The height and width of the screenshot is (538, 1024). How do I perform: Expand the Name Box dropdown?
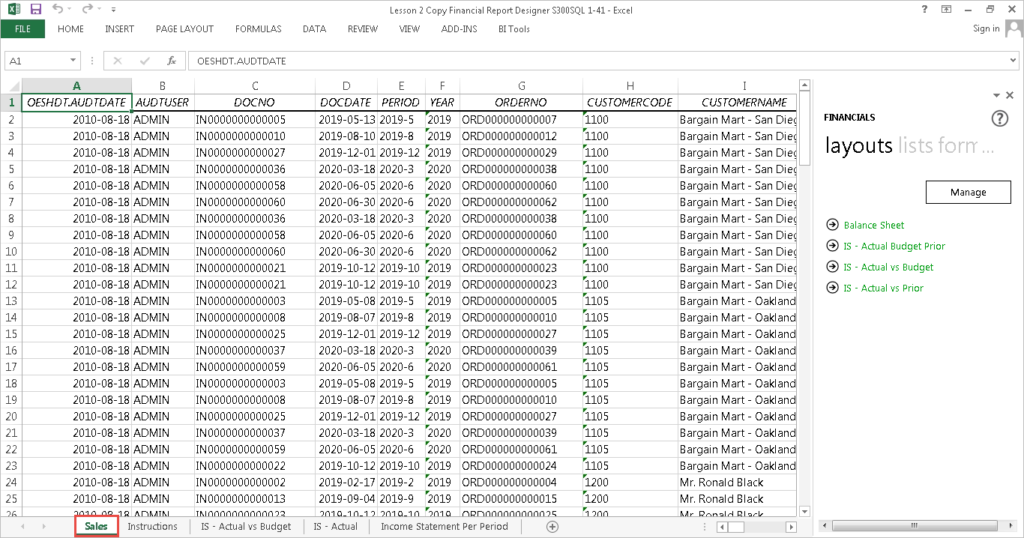[x=79, y=61]
